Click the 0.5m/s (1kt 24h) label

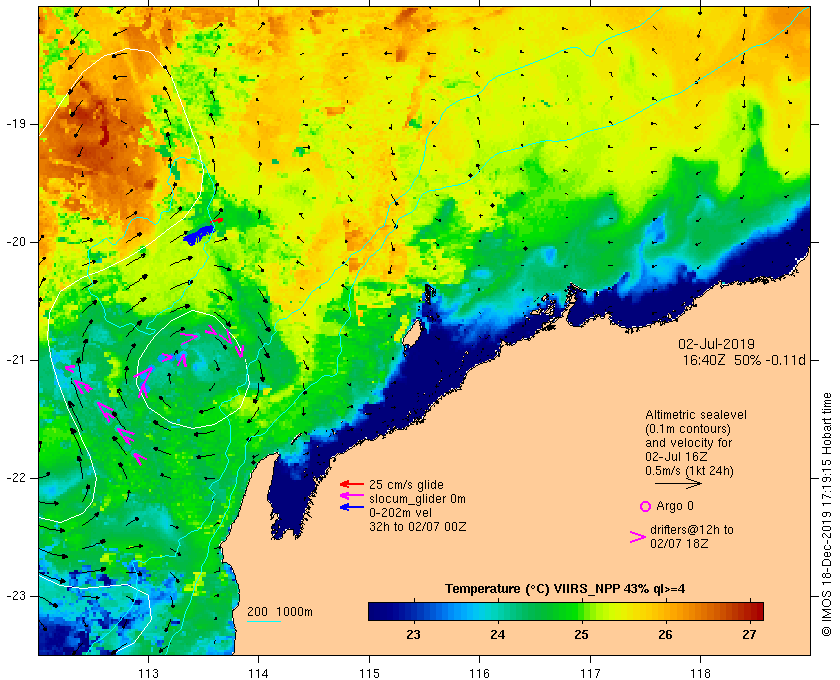coord(689,471)
